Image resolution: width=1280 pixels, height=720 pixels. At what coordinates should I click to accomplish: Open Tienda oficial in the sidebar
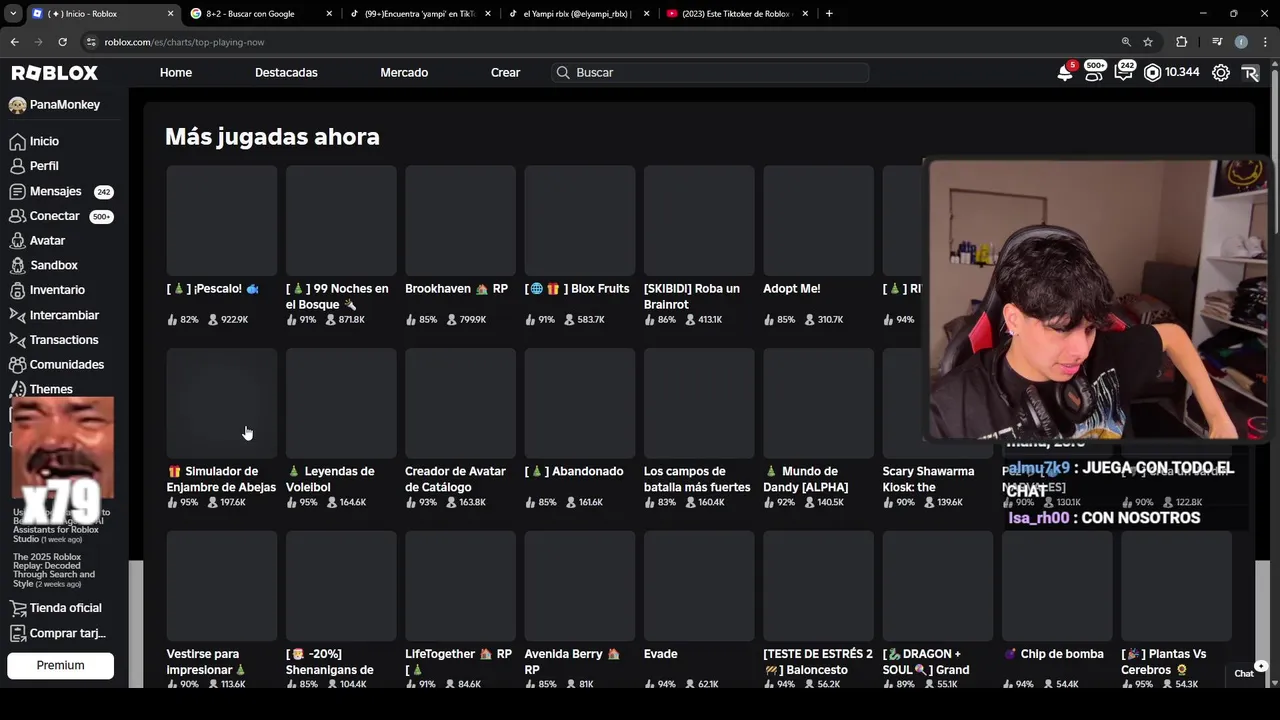tap(64, 608)
